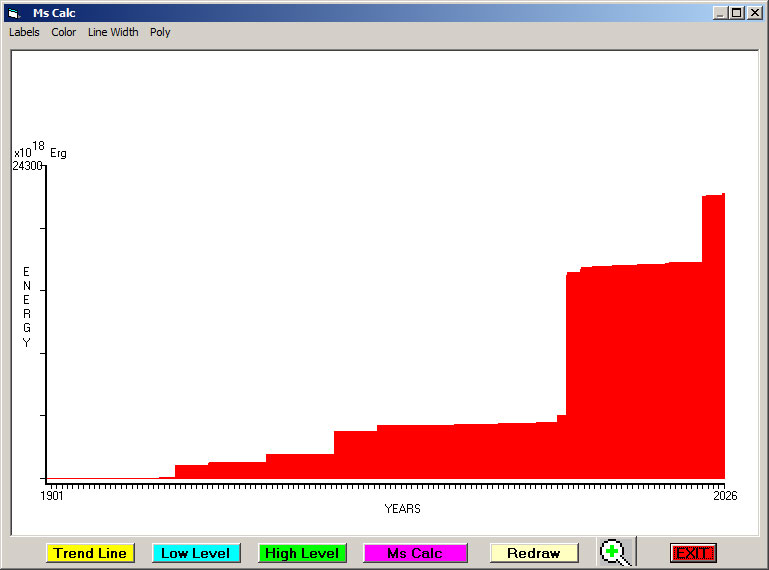The image size is (769, 570).
Task: Open the Line Width menu
Action: [x=113, y=32]
